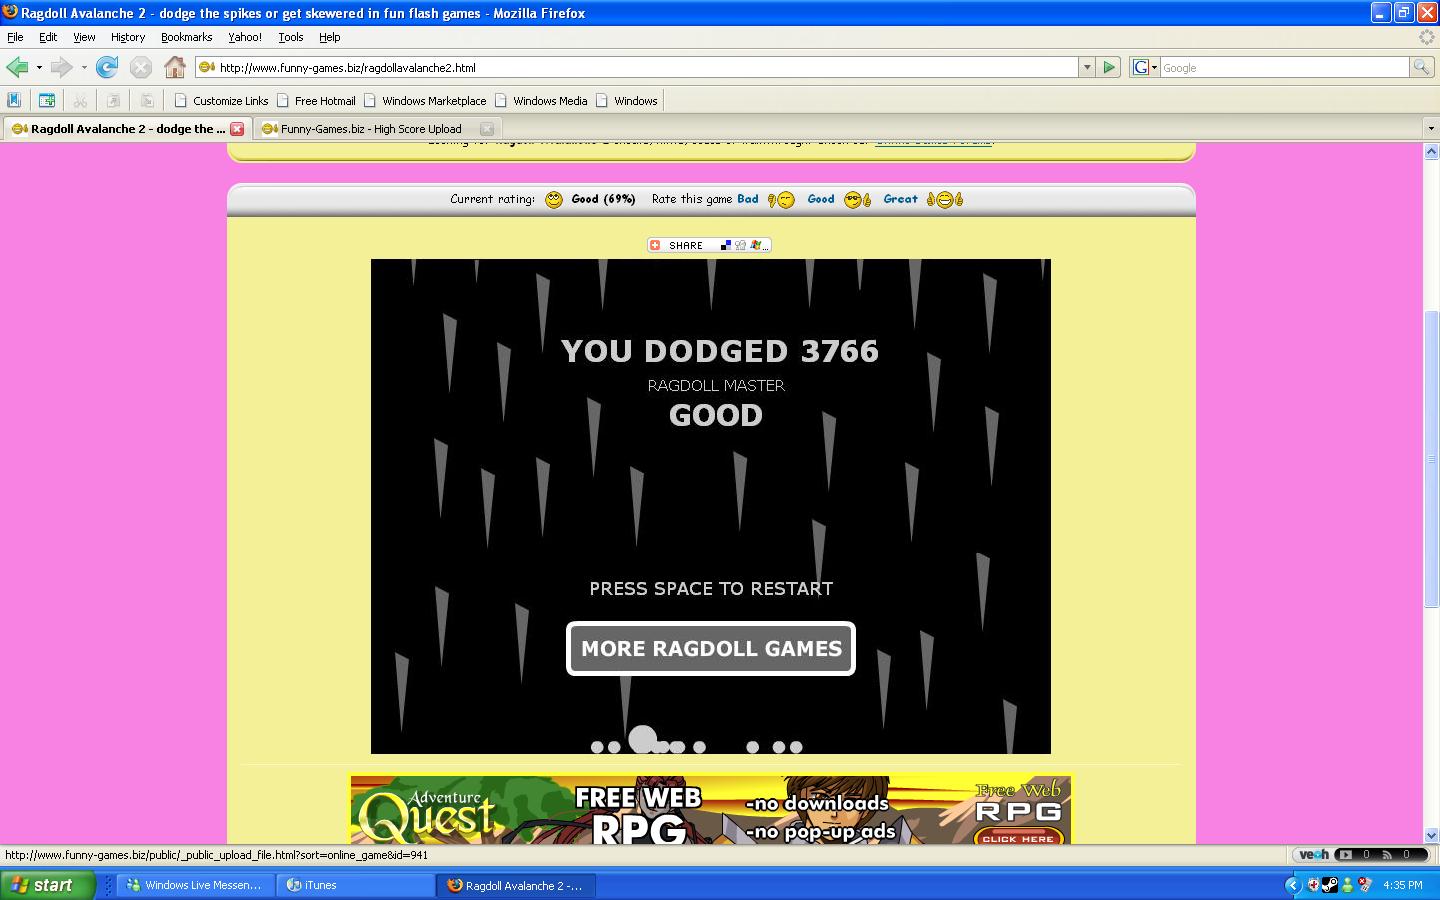Open the Back history dropdown arrow
The image size is (1440, 900).
point(39,67)
